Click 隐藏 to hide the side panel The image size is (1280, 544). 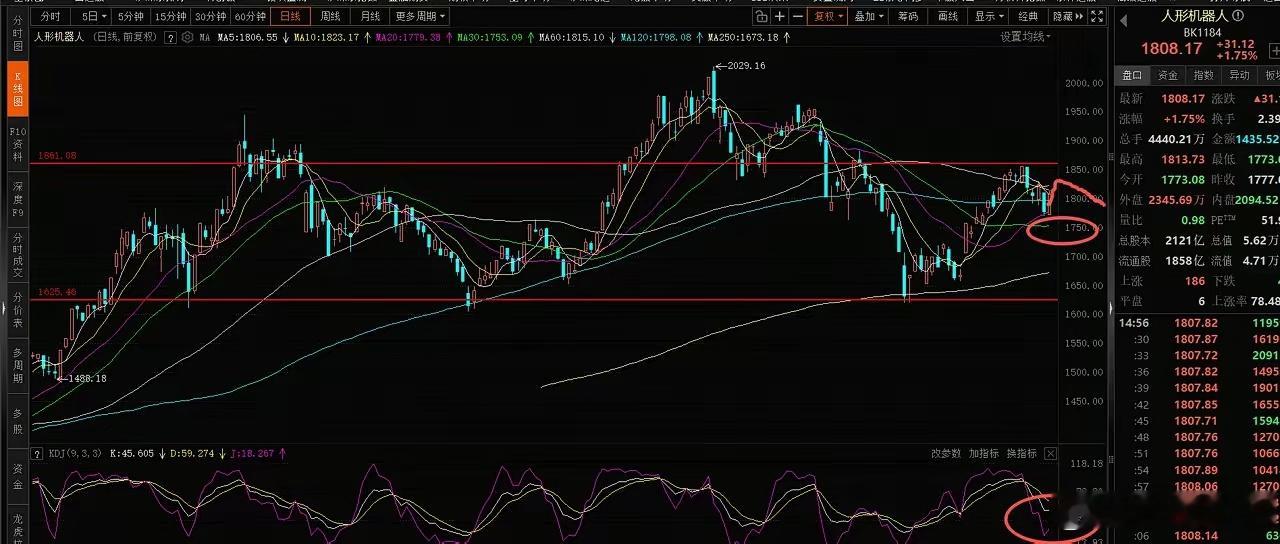coord(1066,16)
